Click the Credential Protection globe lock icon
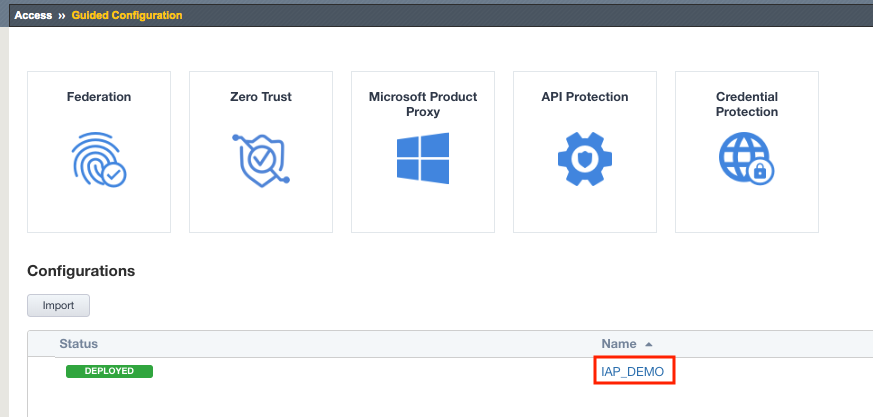The image size is (873, 417). click(747, 159)
